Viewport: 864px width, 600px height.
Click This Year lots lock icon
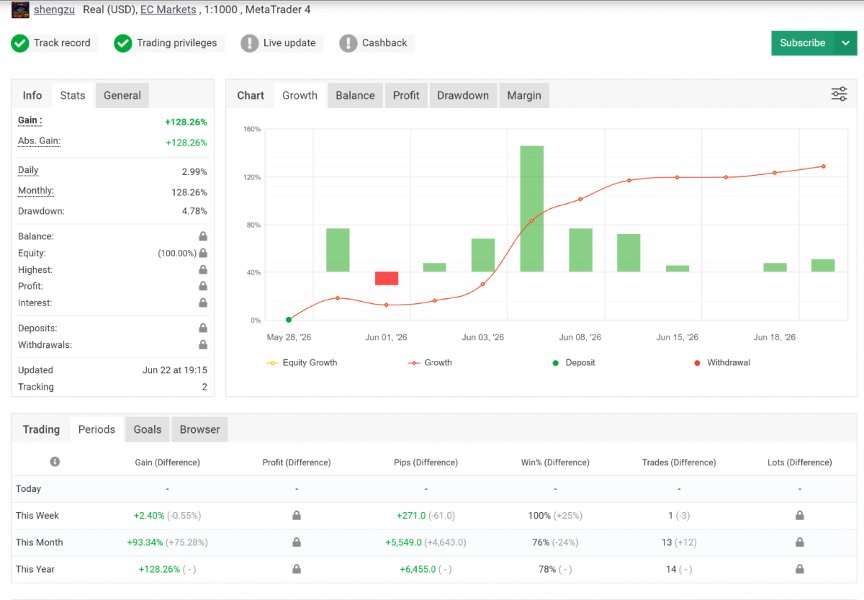click(x=800, y=569)
